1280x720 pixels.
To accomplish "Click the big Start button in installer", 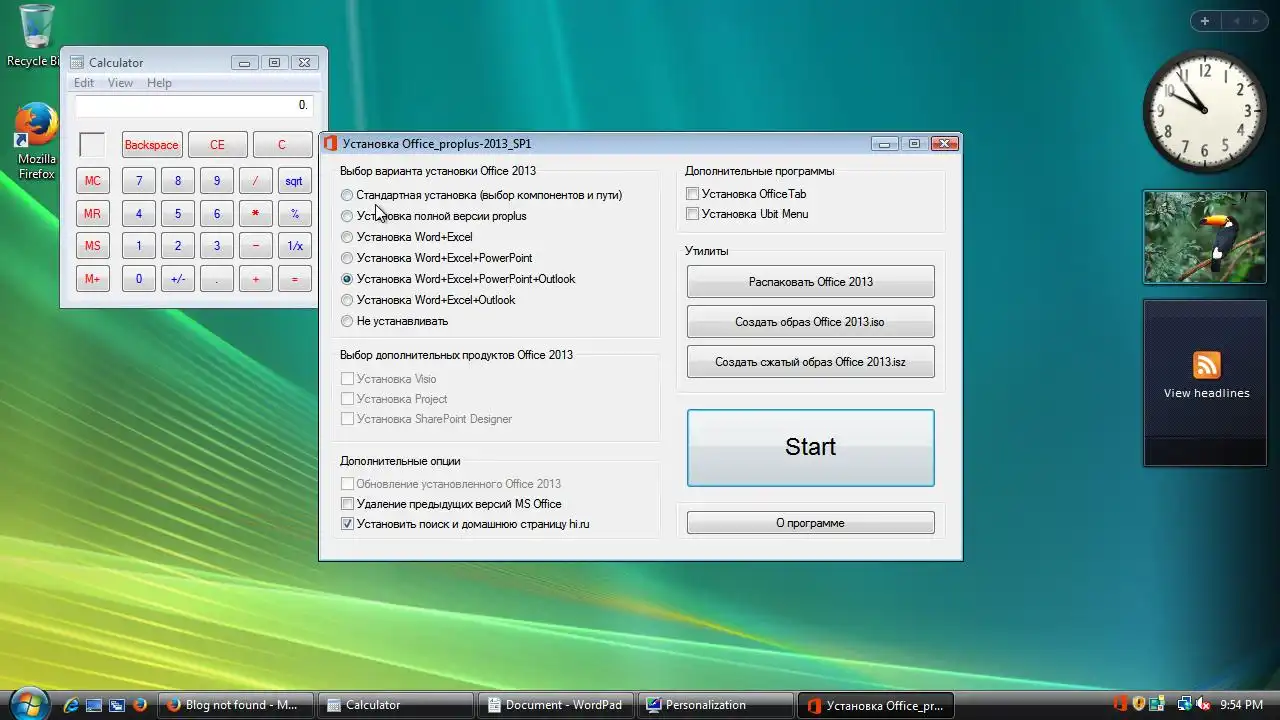I will (x=810, y=447).
